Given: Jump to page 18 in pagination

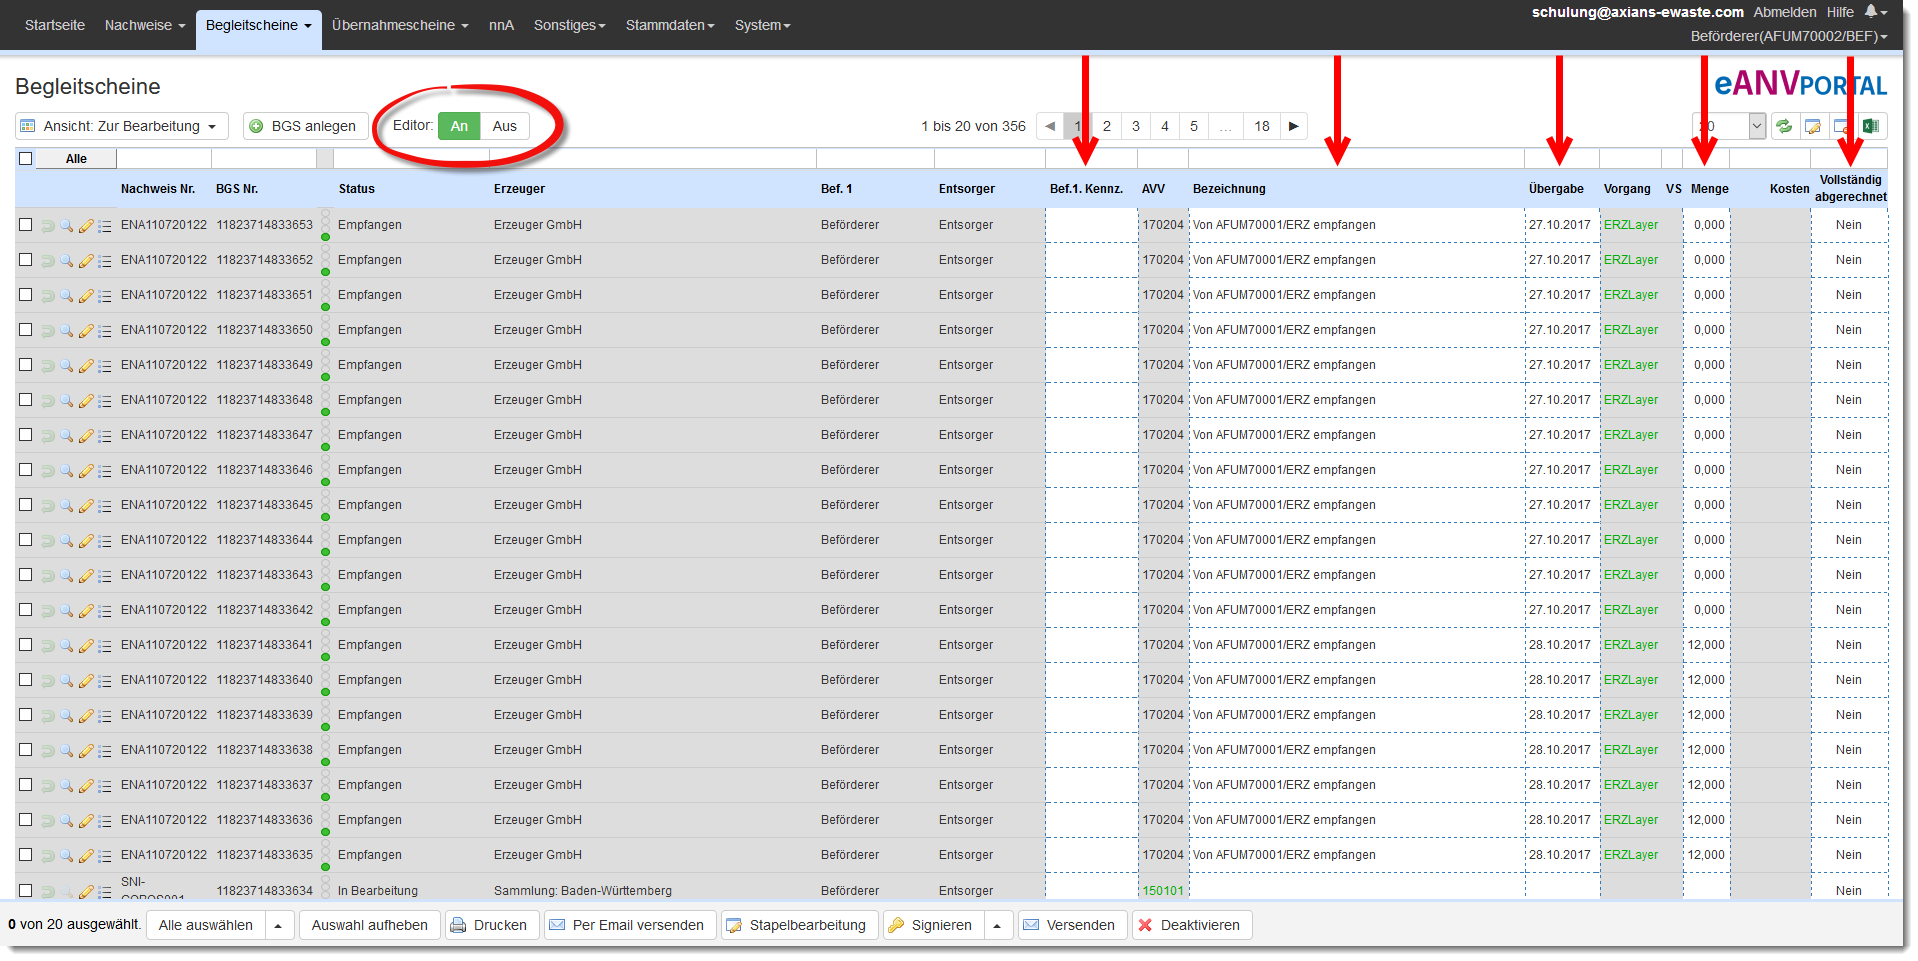Looking at the screenshot, I should click(1262, 126).
